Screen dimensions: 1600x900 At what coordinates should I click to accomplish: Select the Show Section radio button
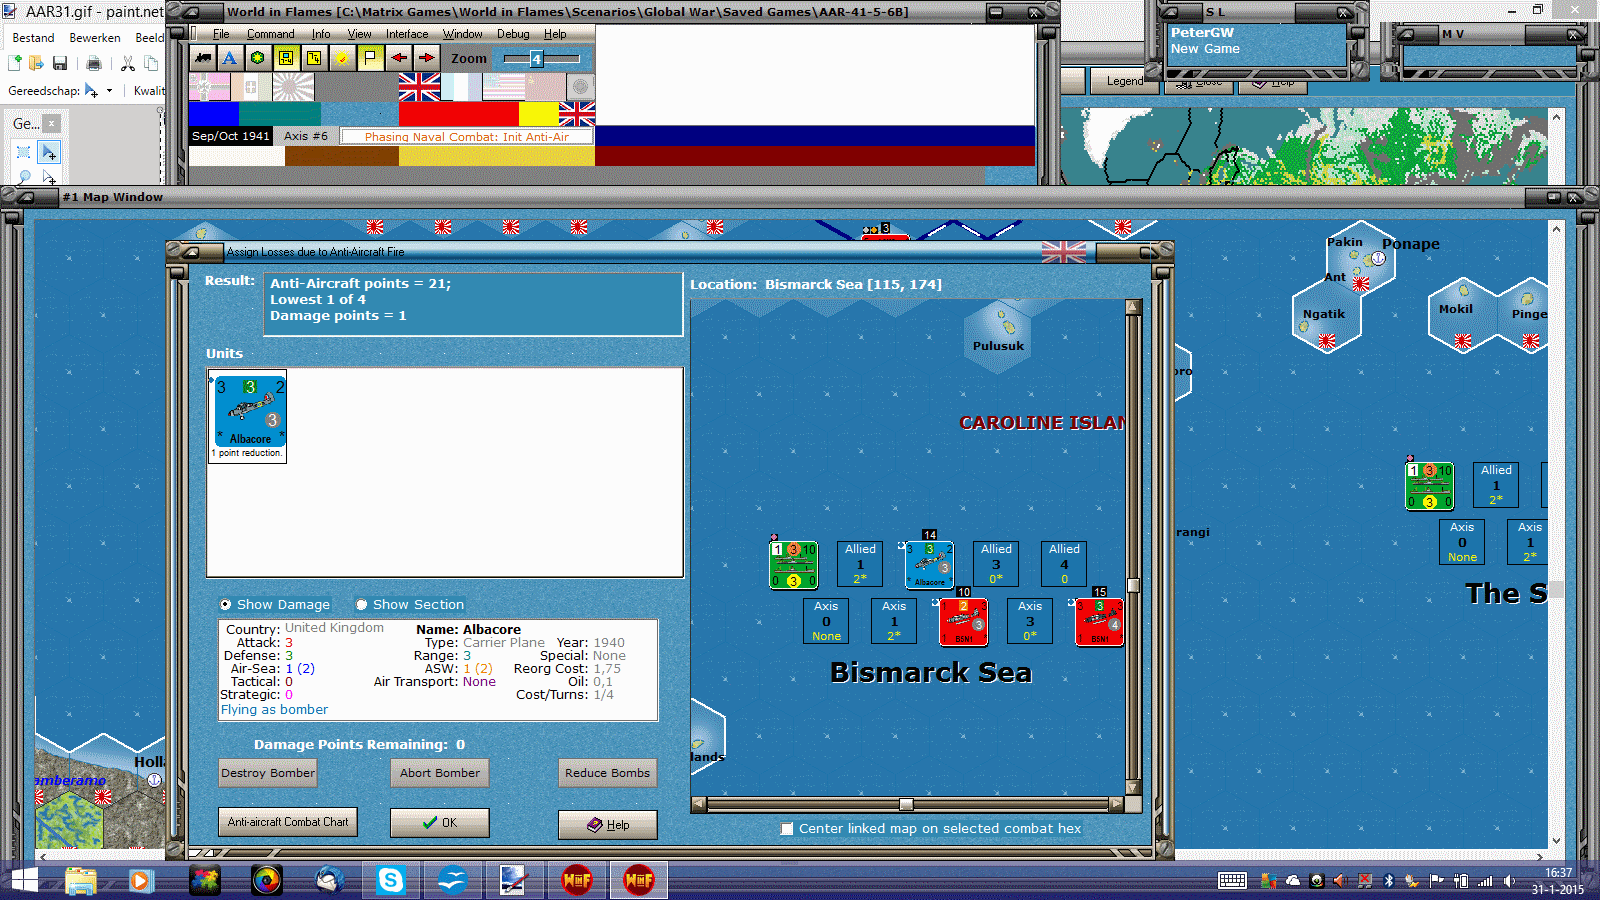pyautogui.click(x=362, y=605)
